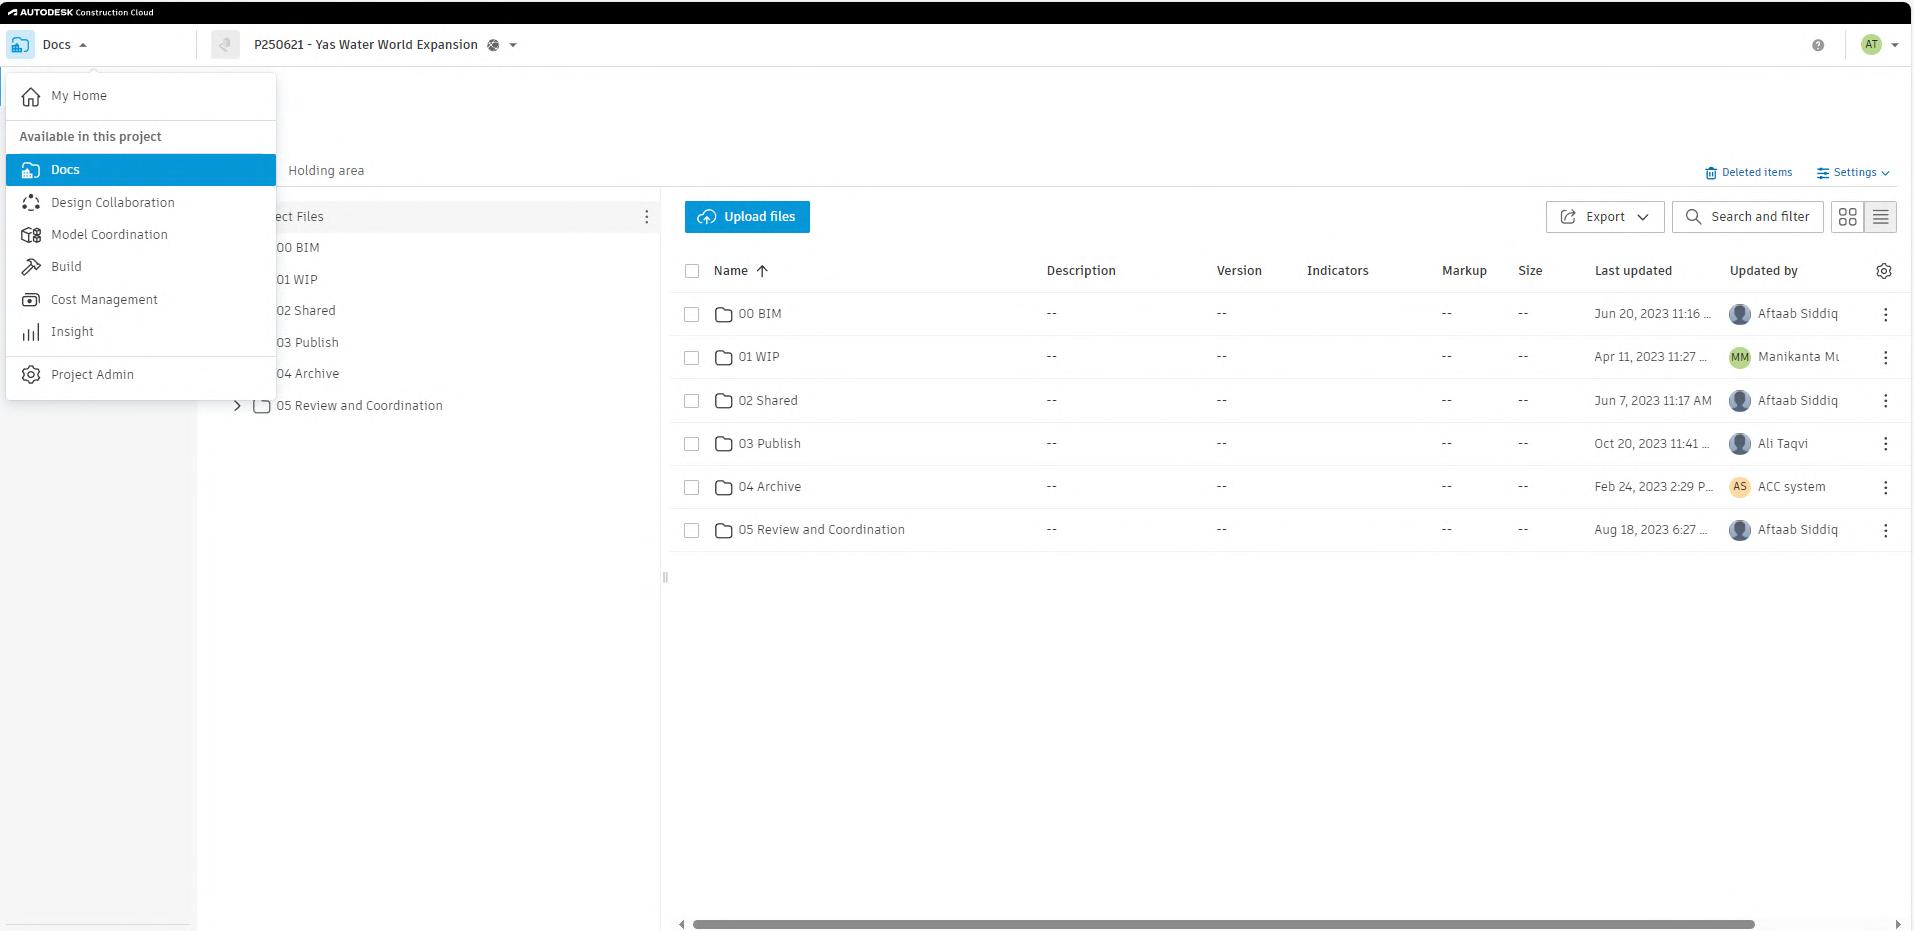Select 03 Publish in the folder tree
The image size is (1914, 931).
click(x=308, y=342)
